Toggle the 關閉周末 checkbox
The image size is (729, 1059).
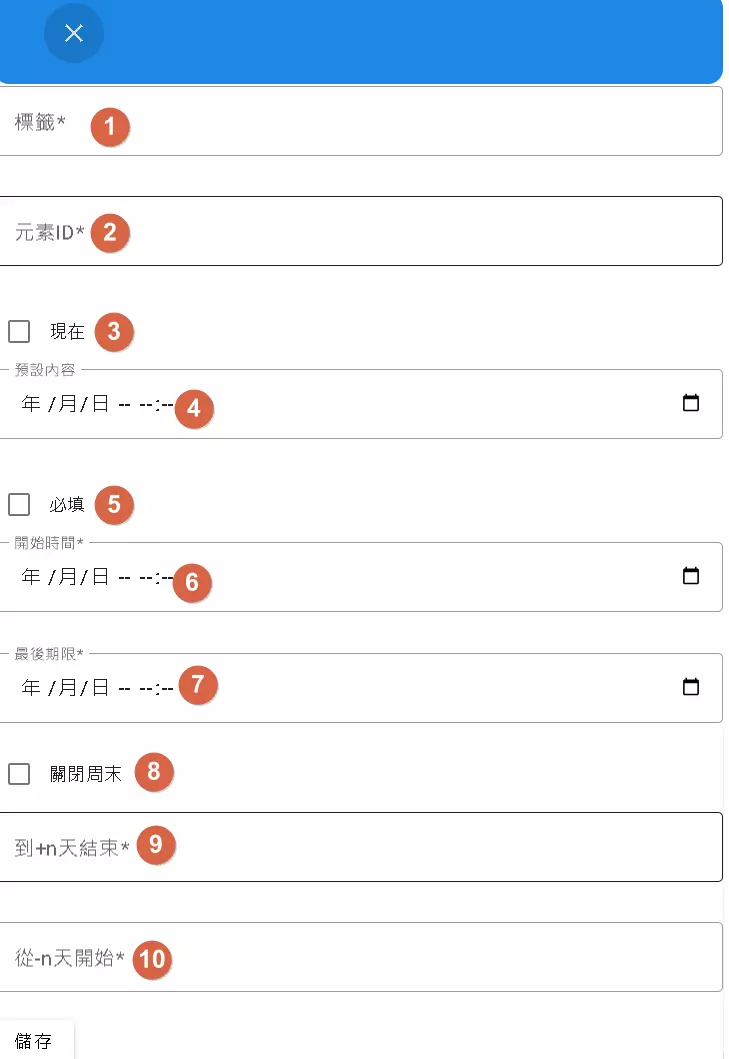(x=18, y=771)
